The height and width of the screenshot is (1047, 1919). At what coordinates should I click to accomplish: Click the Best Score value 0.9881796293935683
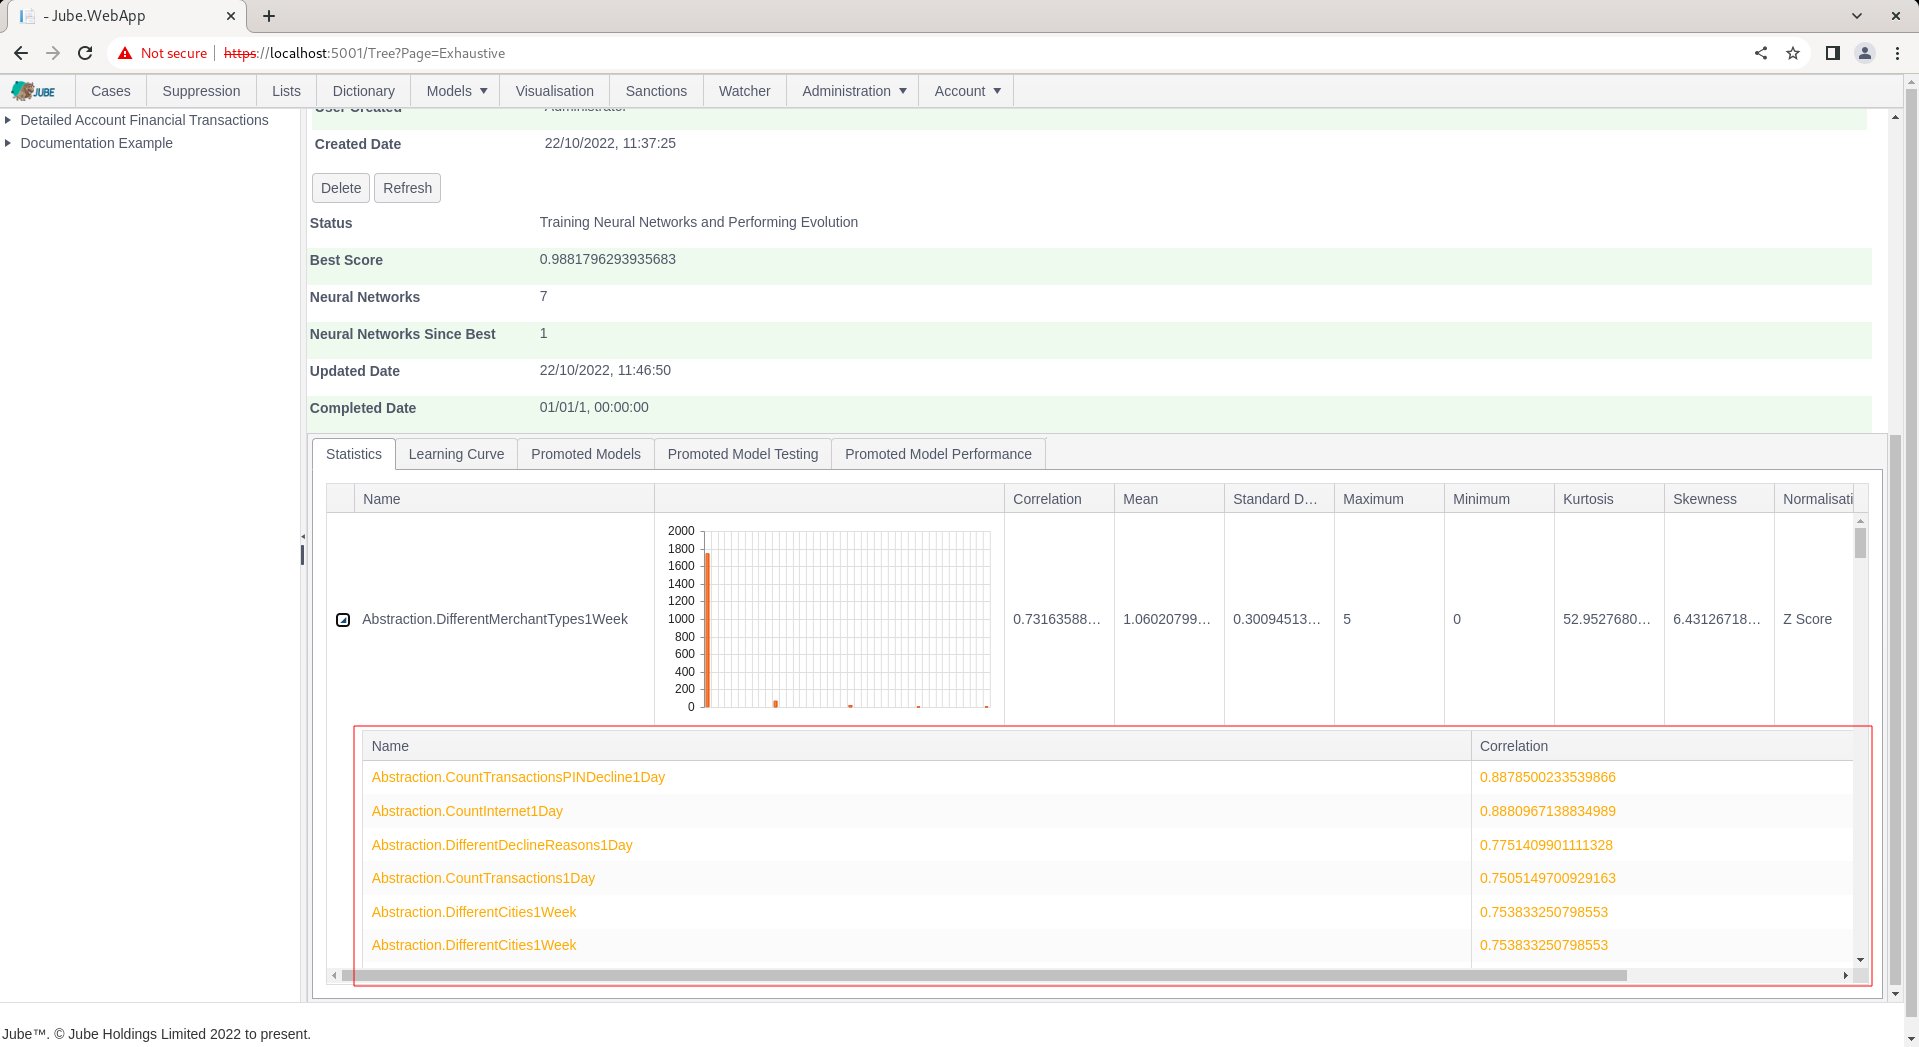point(607,259)
